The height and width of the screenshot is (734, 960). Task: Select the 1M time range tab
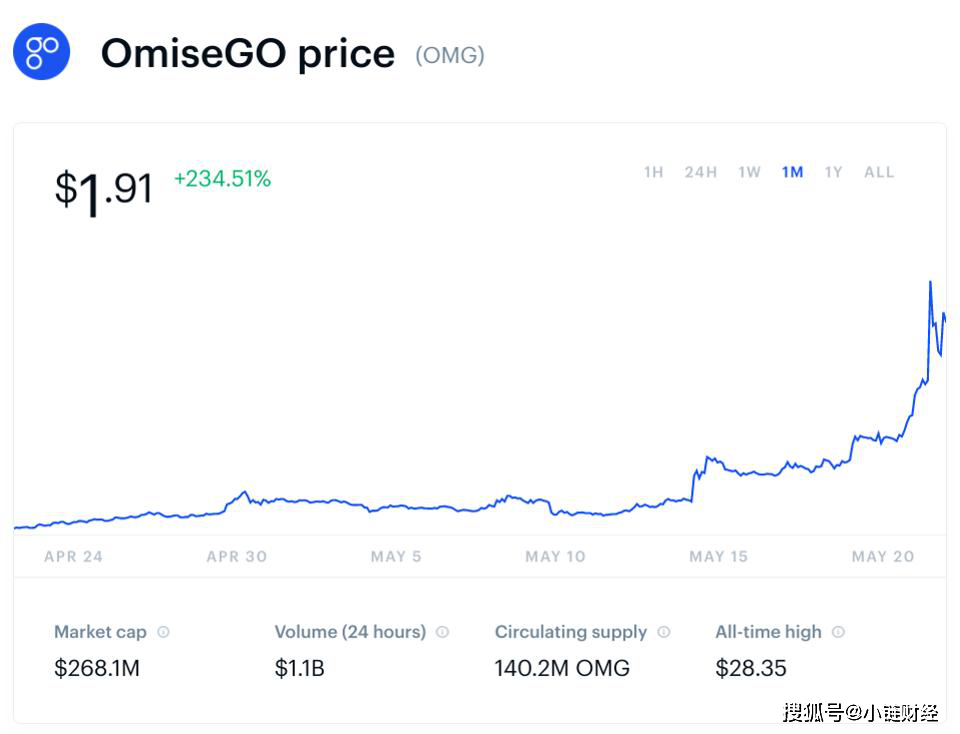pyautogui.click(x=792, y=172)
